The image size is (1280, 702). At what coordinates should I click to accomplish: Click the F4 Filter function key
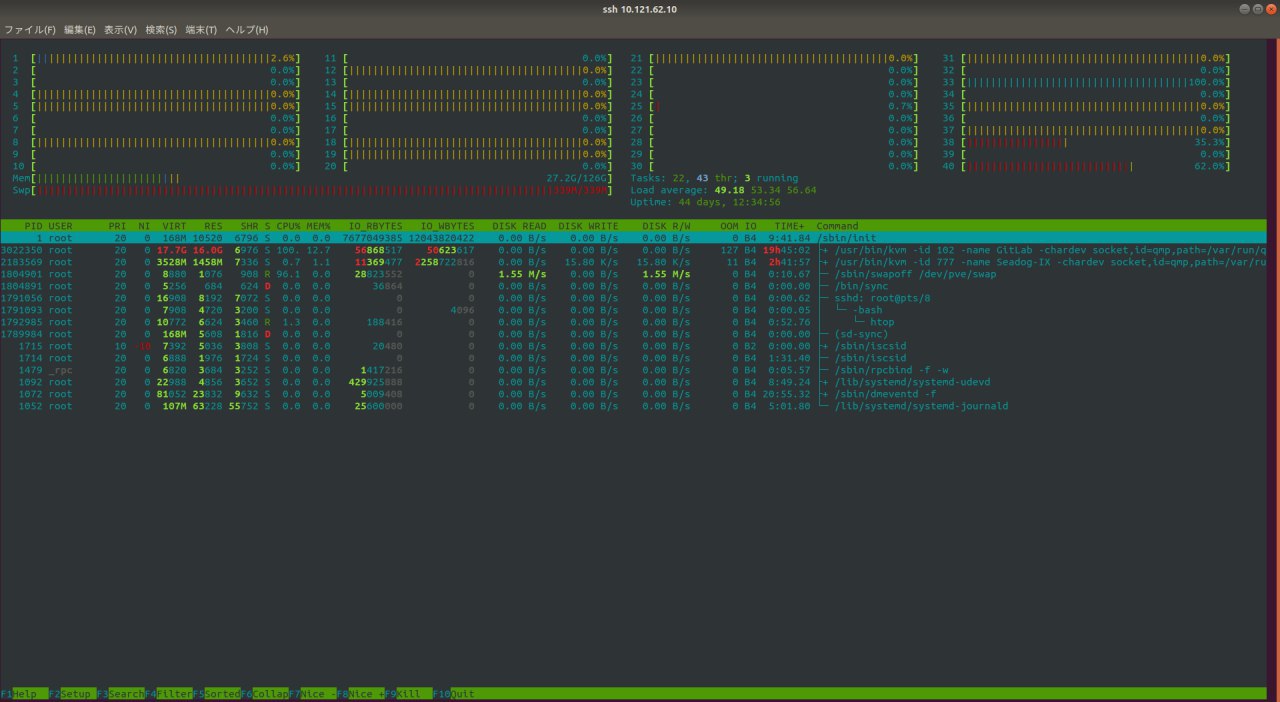(168, 694)
